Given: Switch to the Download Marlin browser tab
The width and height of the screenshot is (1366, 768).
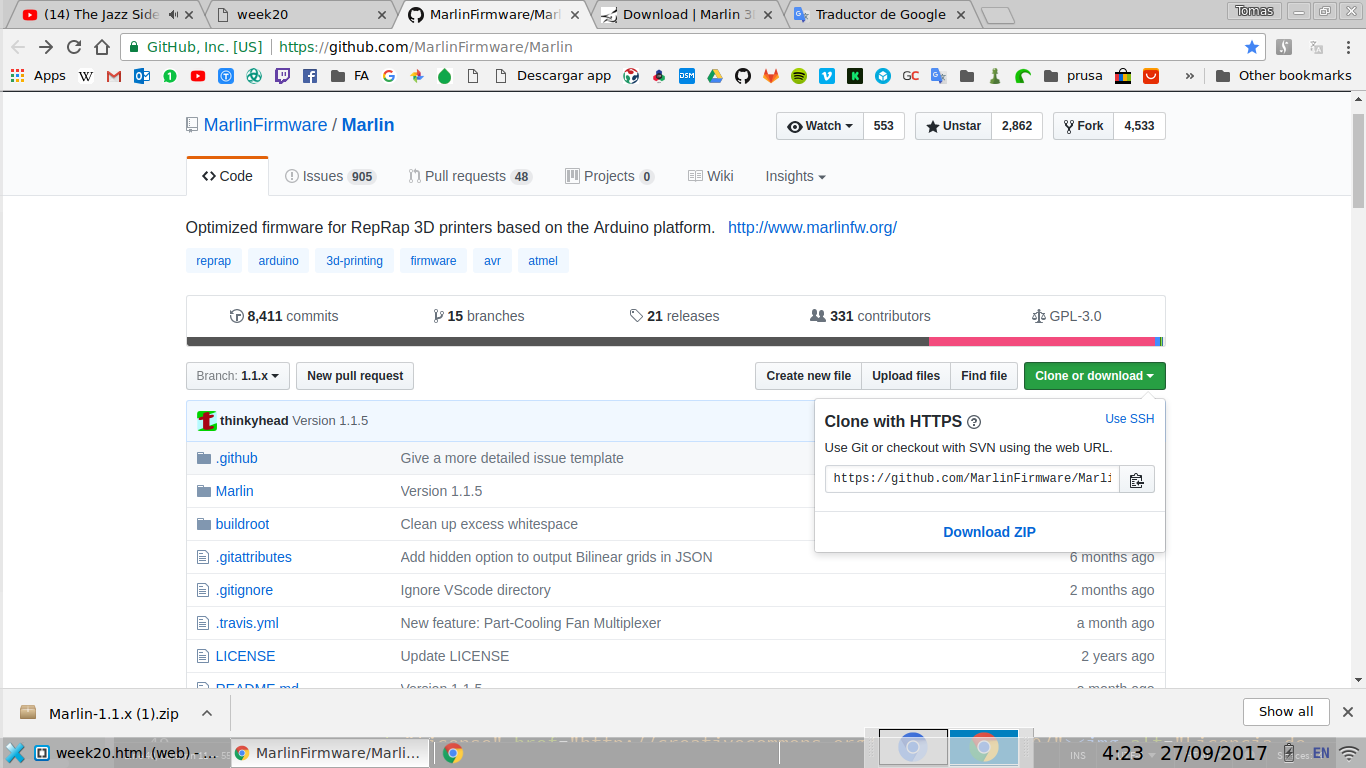Looking at the screenshot, I should [x=688, y=14].
